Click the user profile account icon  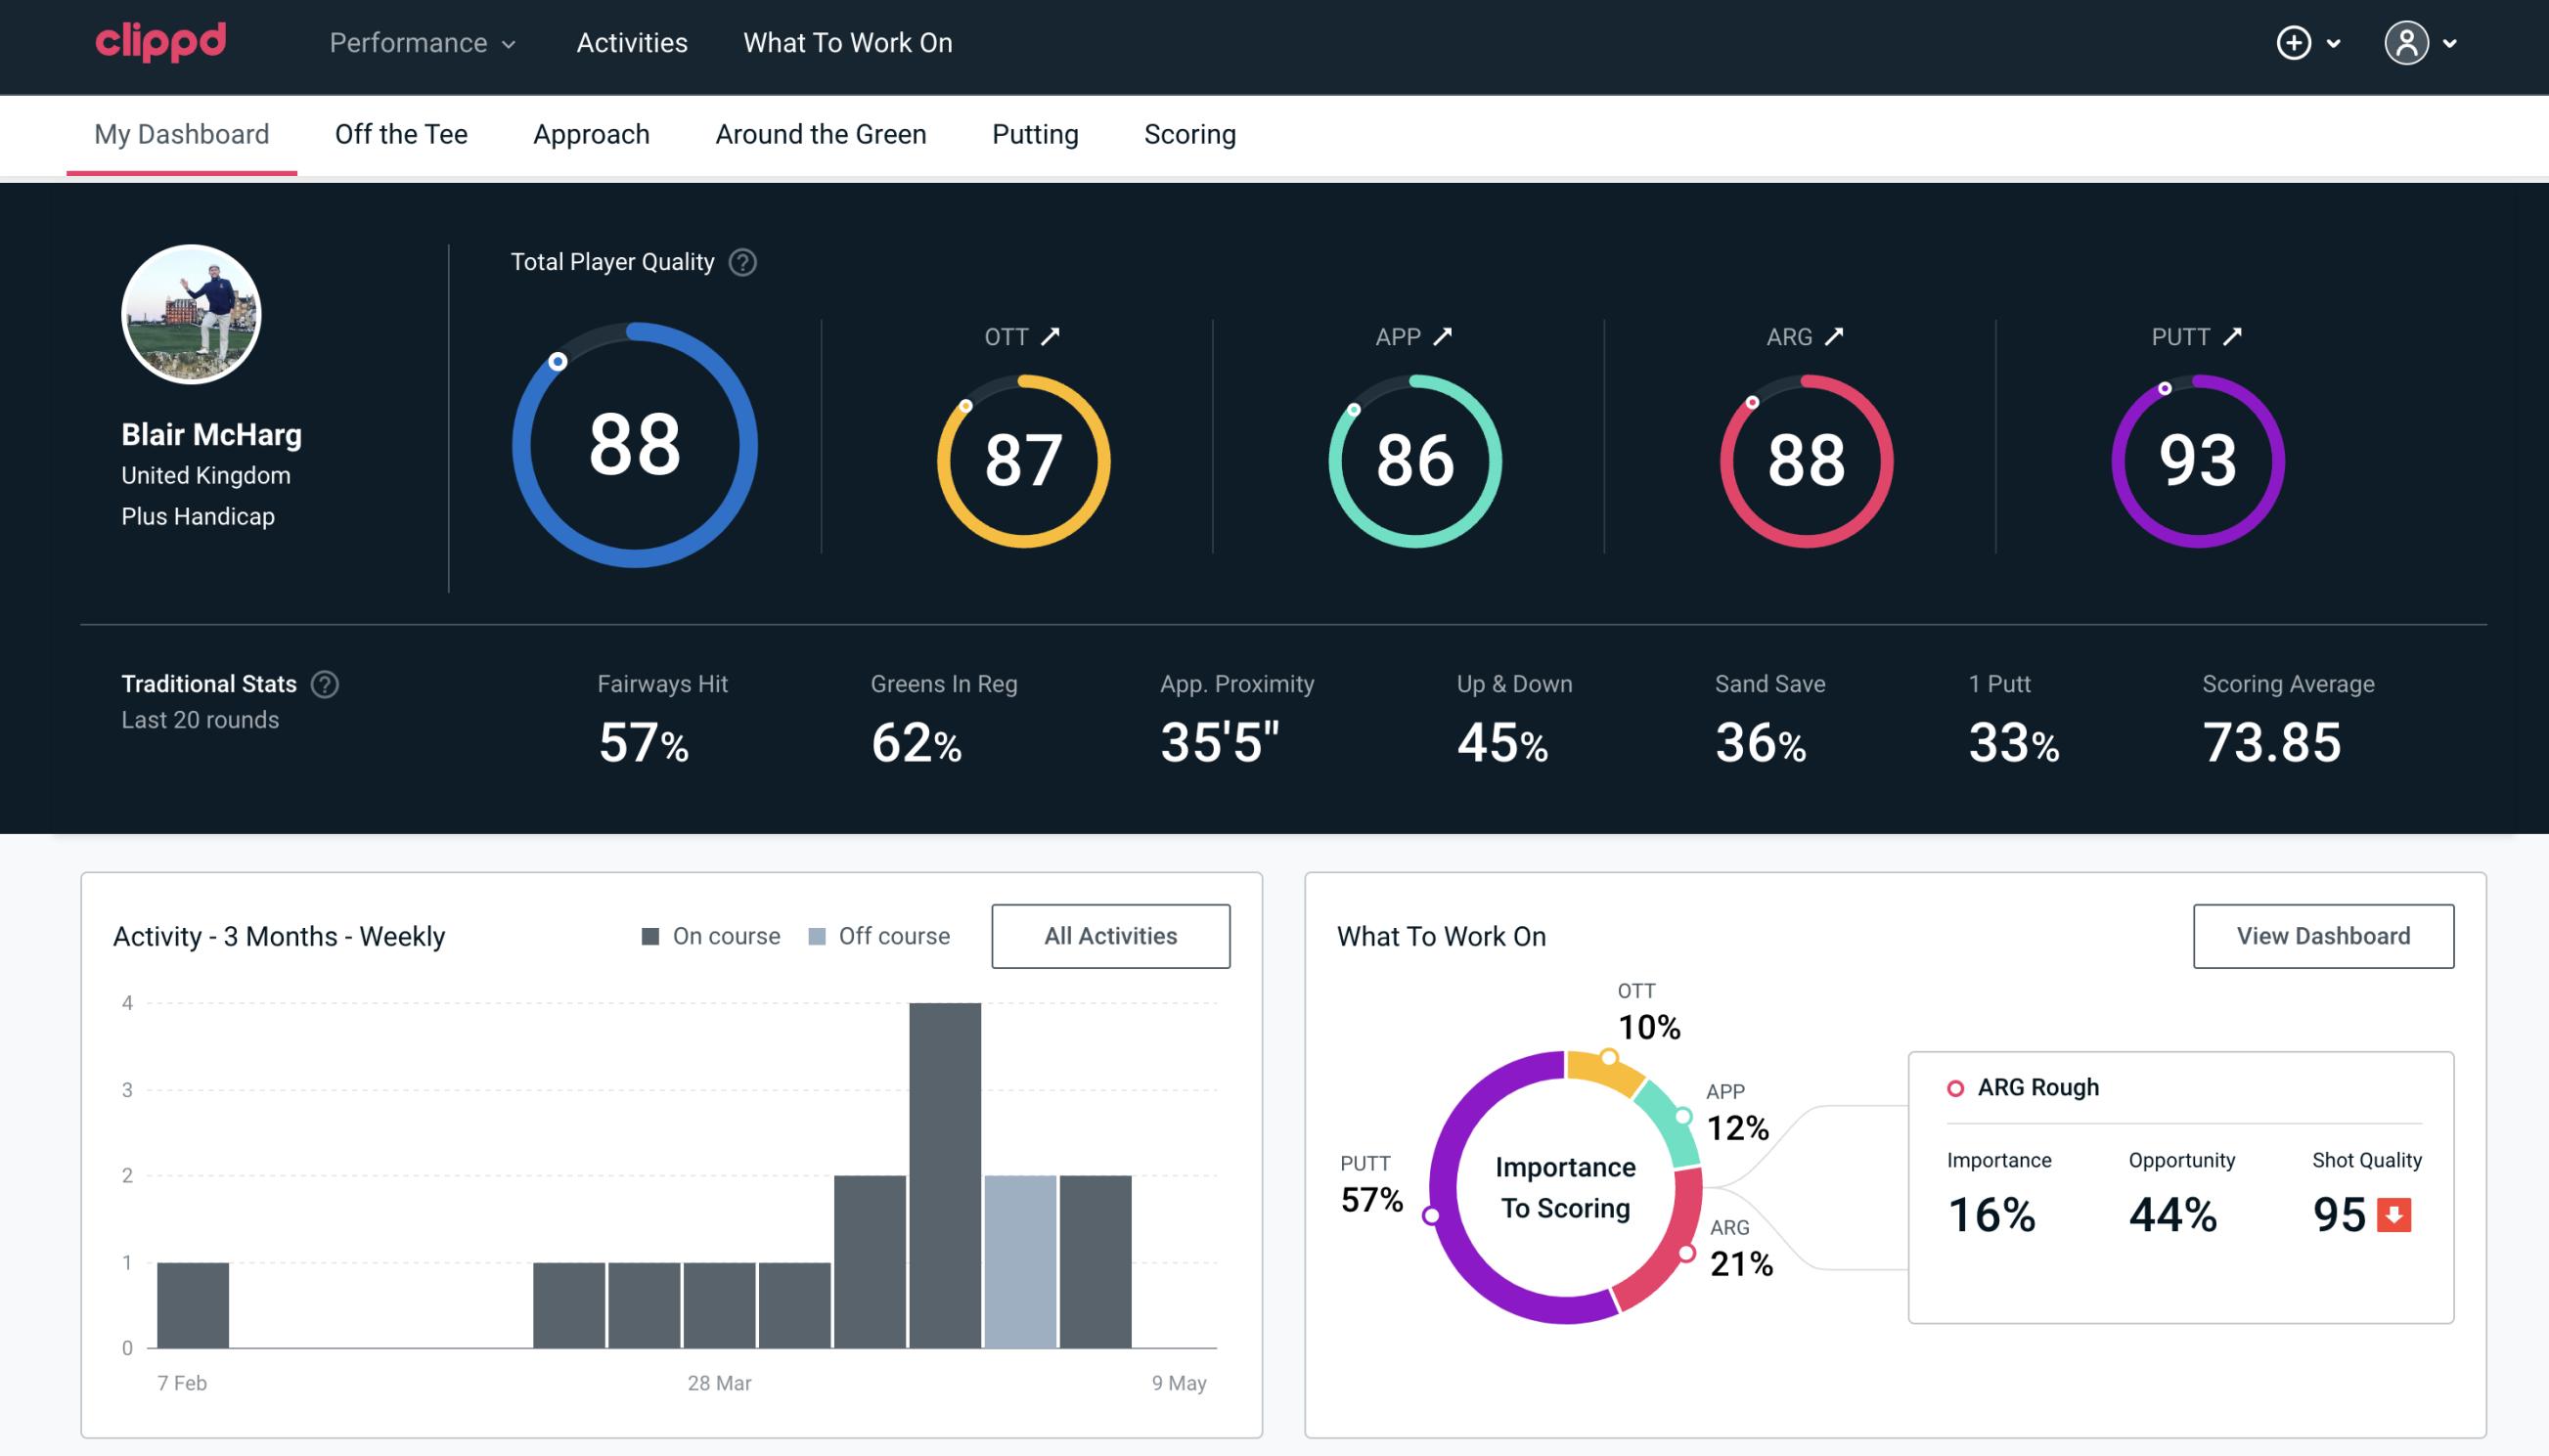[2407, 42]
